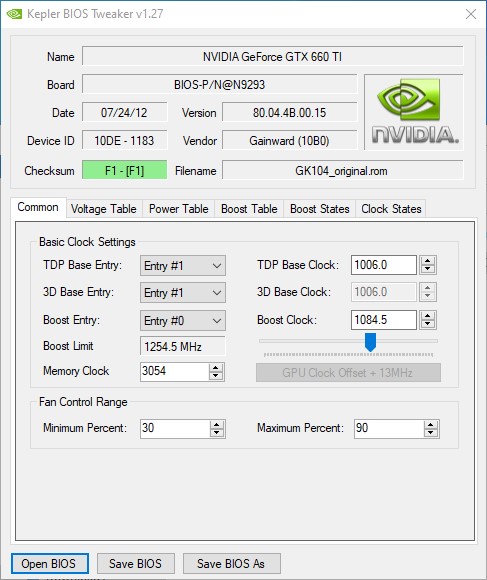Click the disabled 3D Base Clock field

384,292
